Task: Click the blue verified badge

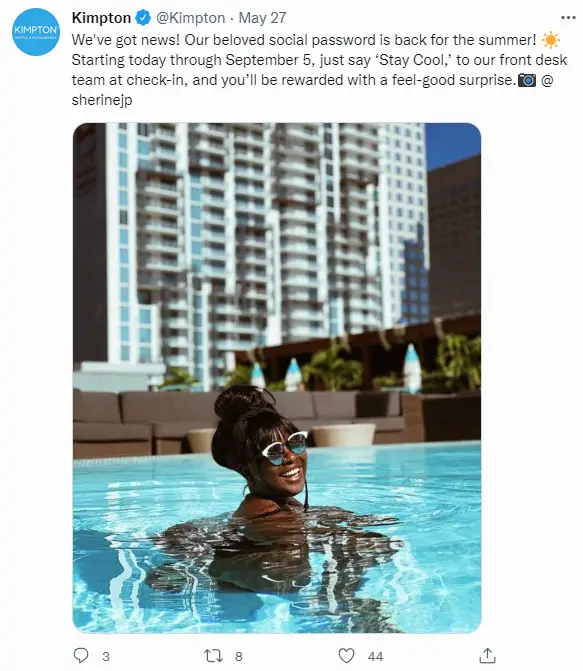Action: [143, 18]
